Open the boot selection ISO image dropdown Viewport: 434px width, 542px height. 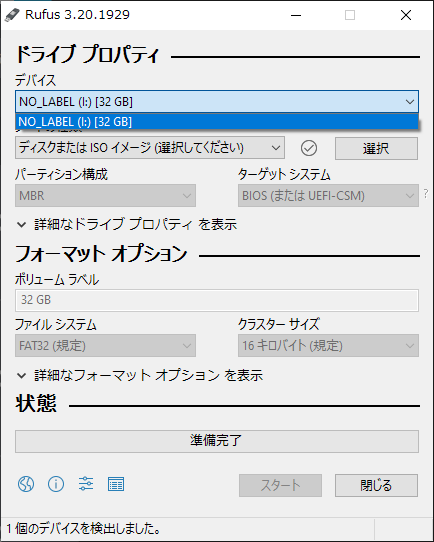coord(150,148)
